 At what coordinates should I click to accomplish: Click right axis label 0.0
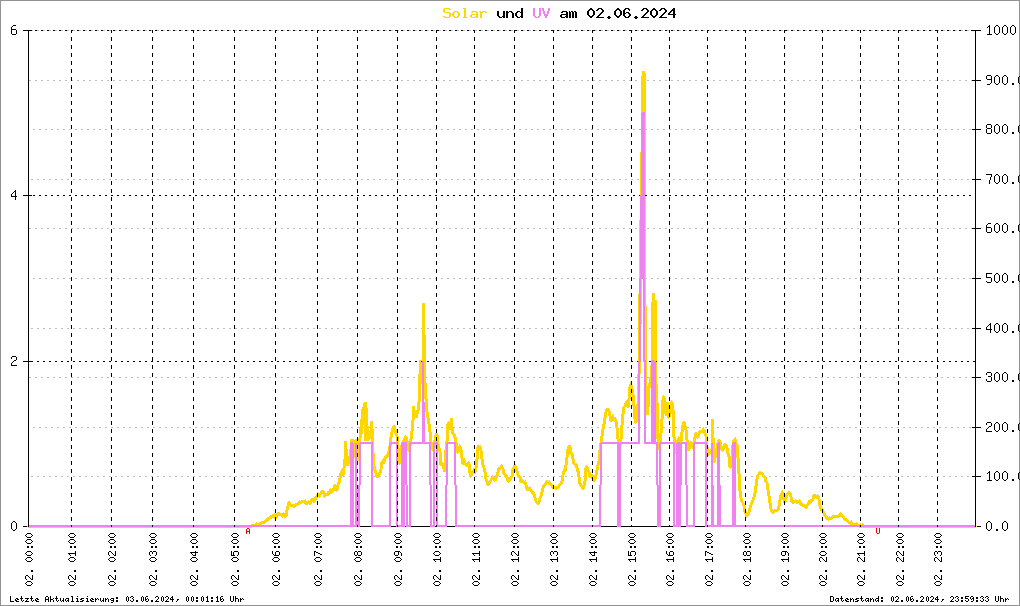tap(999, 526)
